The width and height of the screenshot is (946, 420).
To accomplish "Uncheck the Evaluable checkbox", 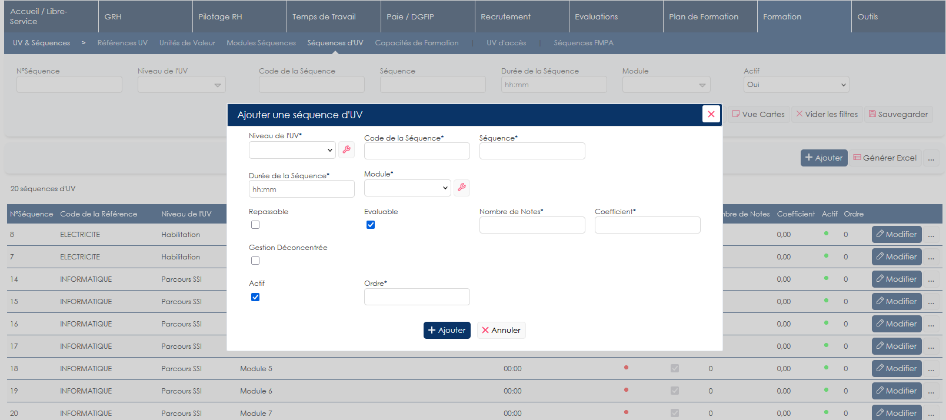I will click(371, 224).
